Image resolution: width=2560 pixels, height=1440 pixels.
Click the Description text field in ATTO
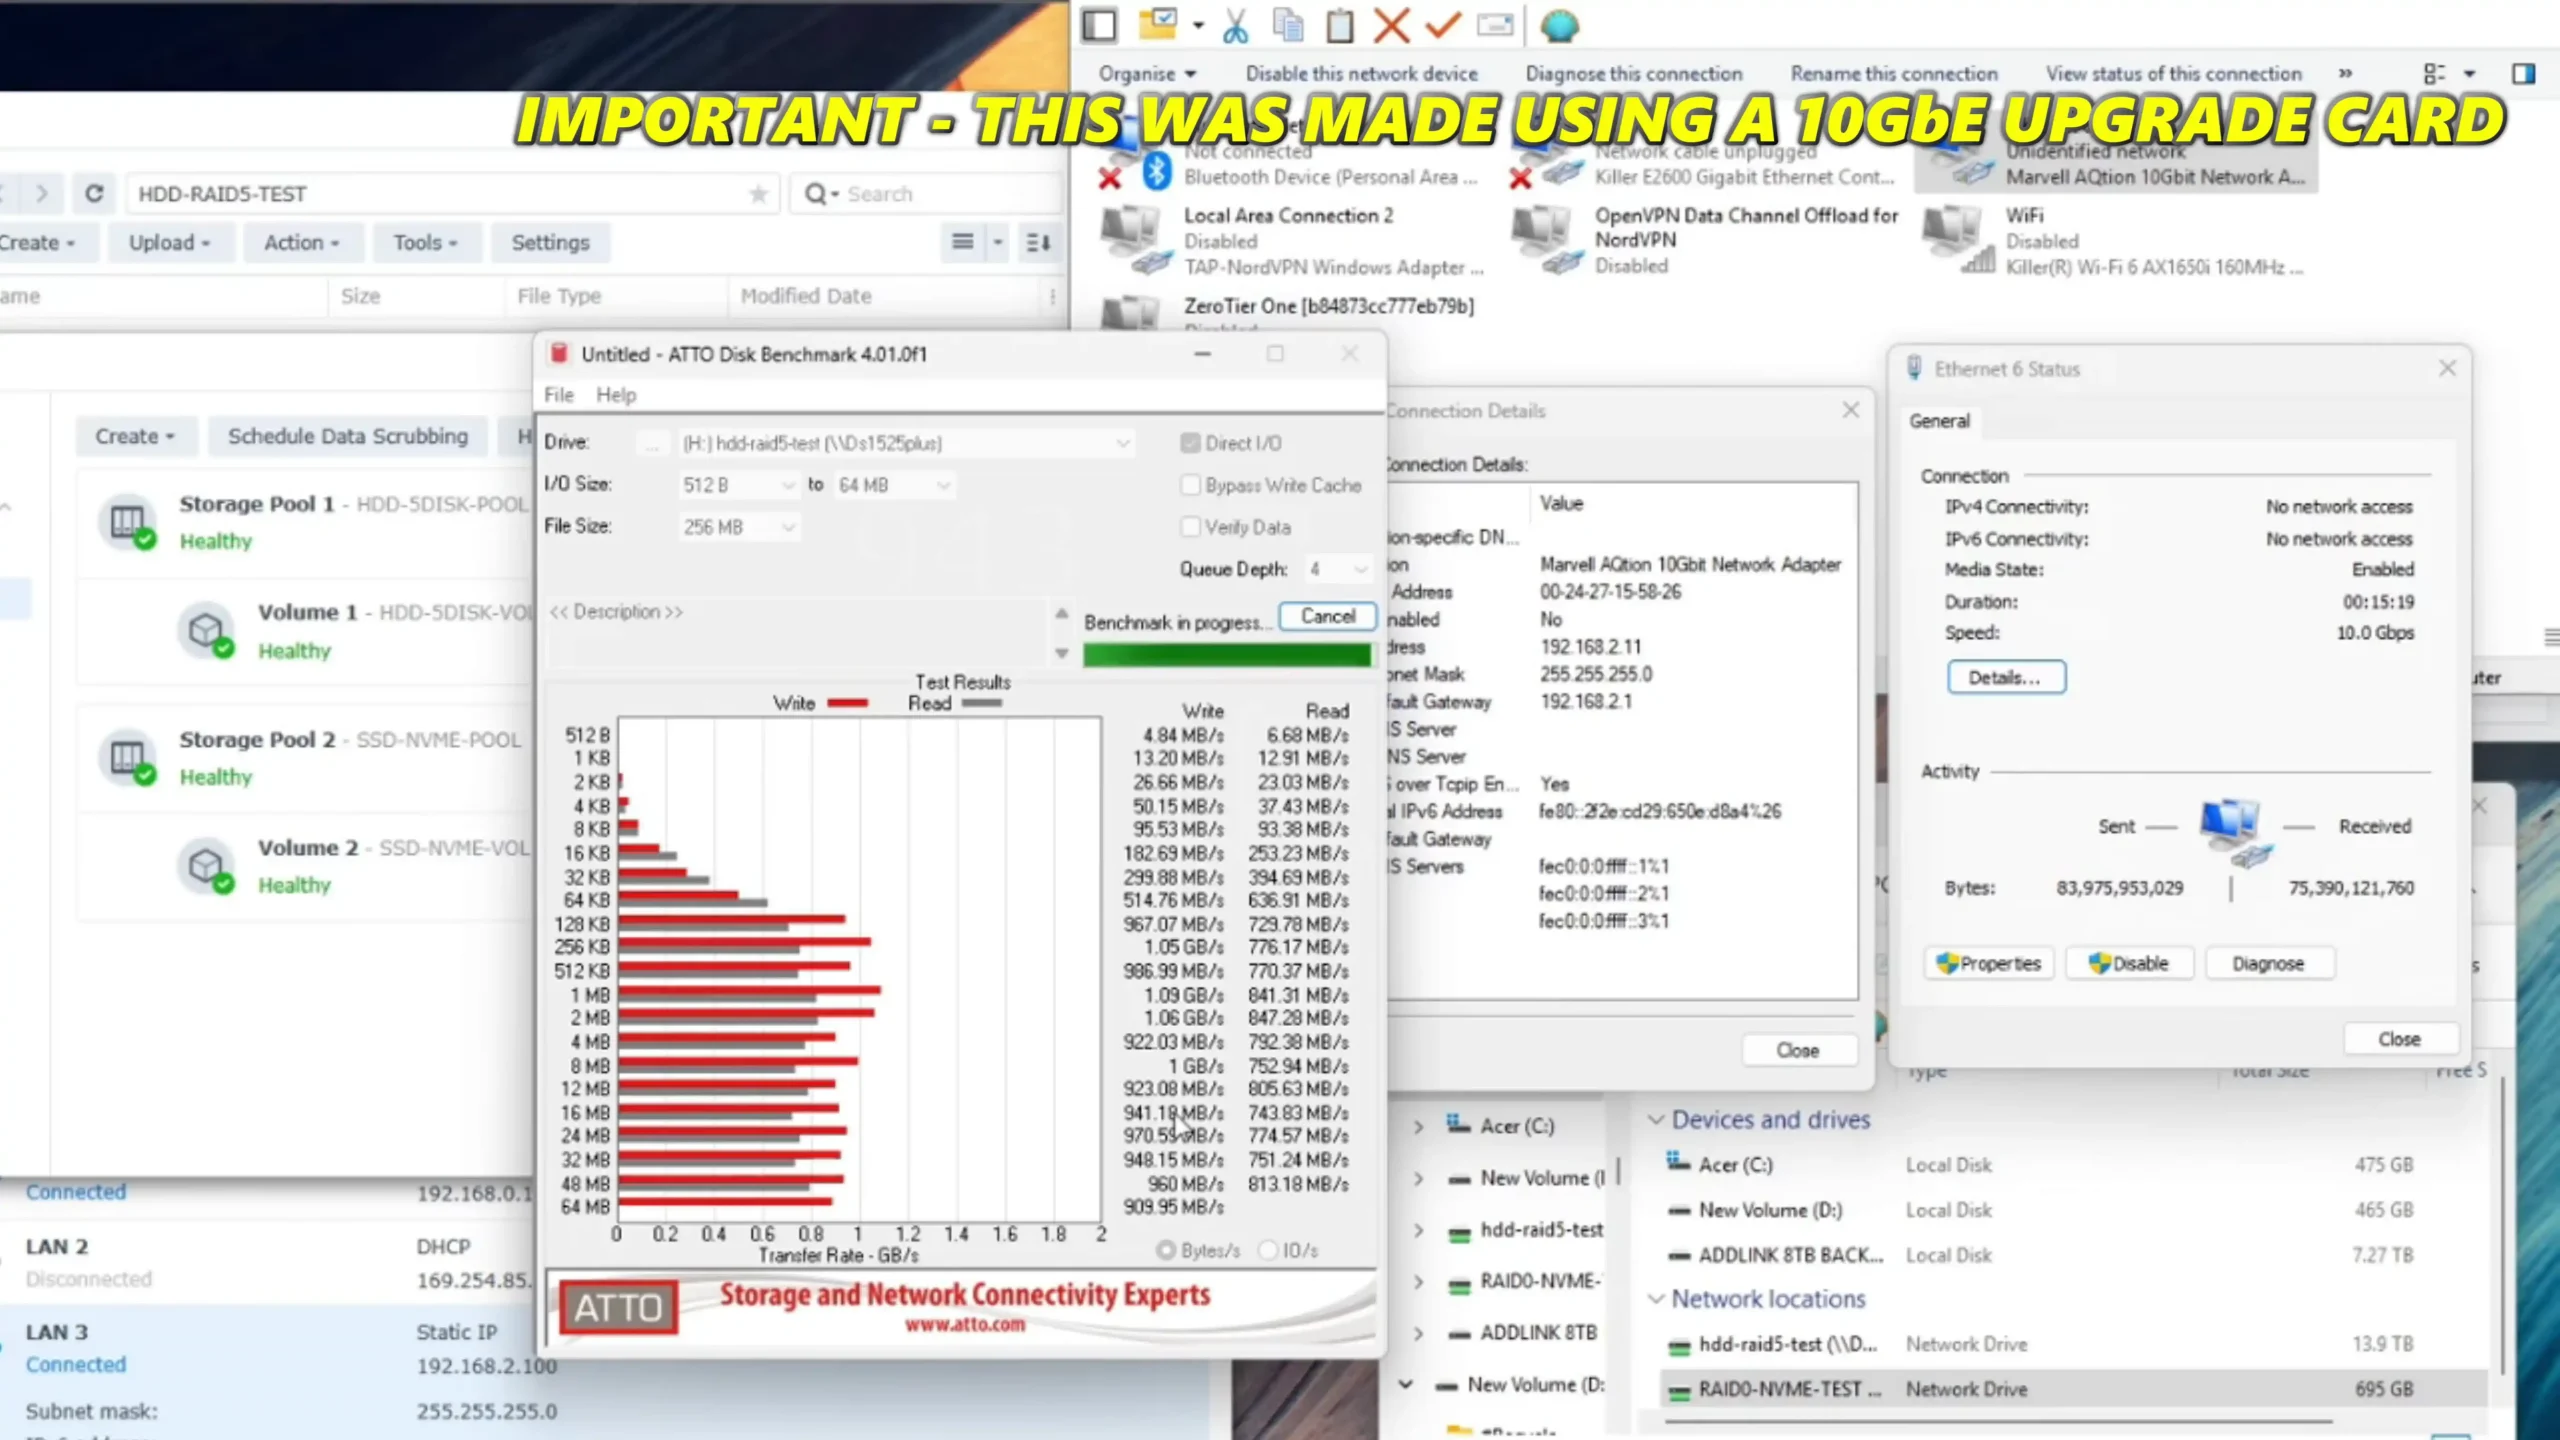click(796, 634)
